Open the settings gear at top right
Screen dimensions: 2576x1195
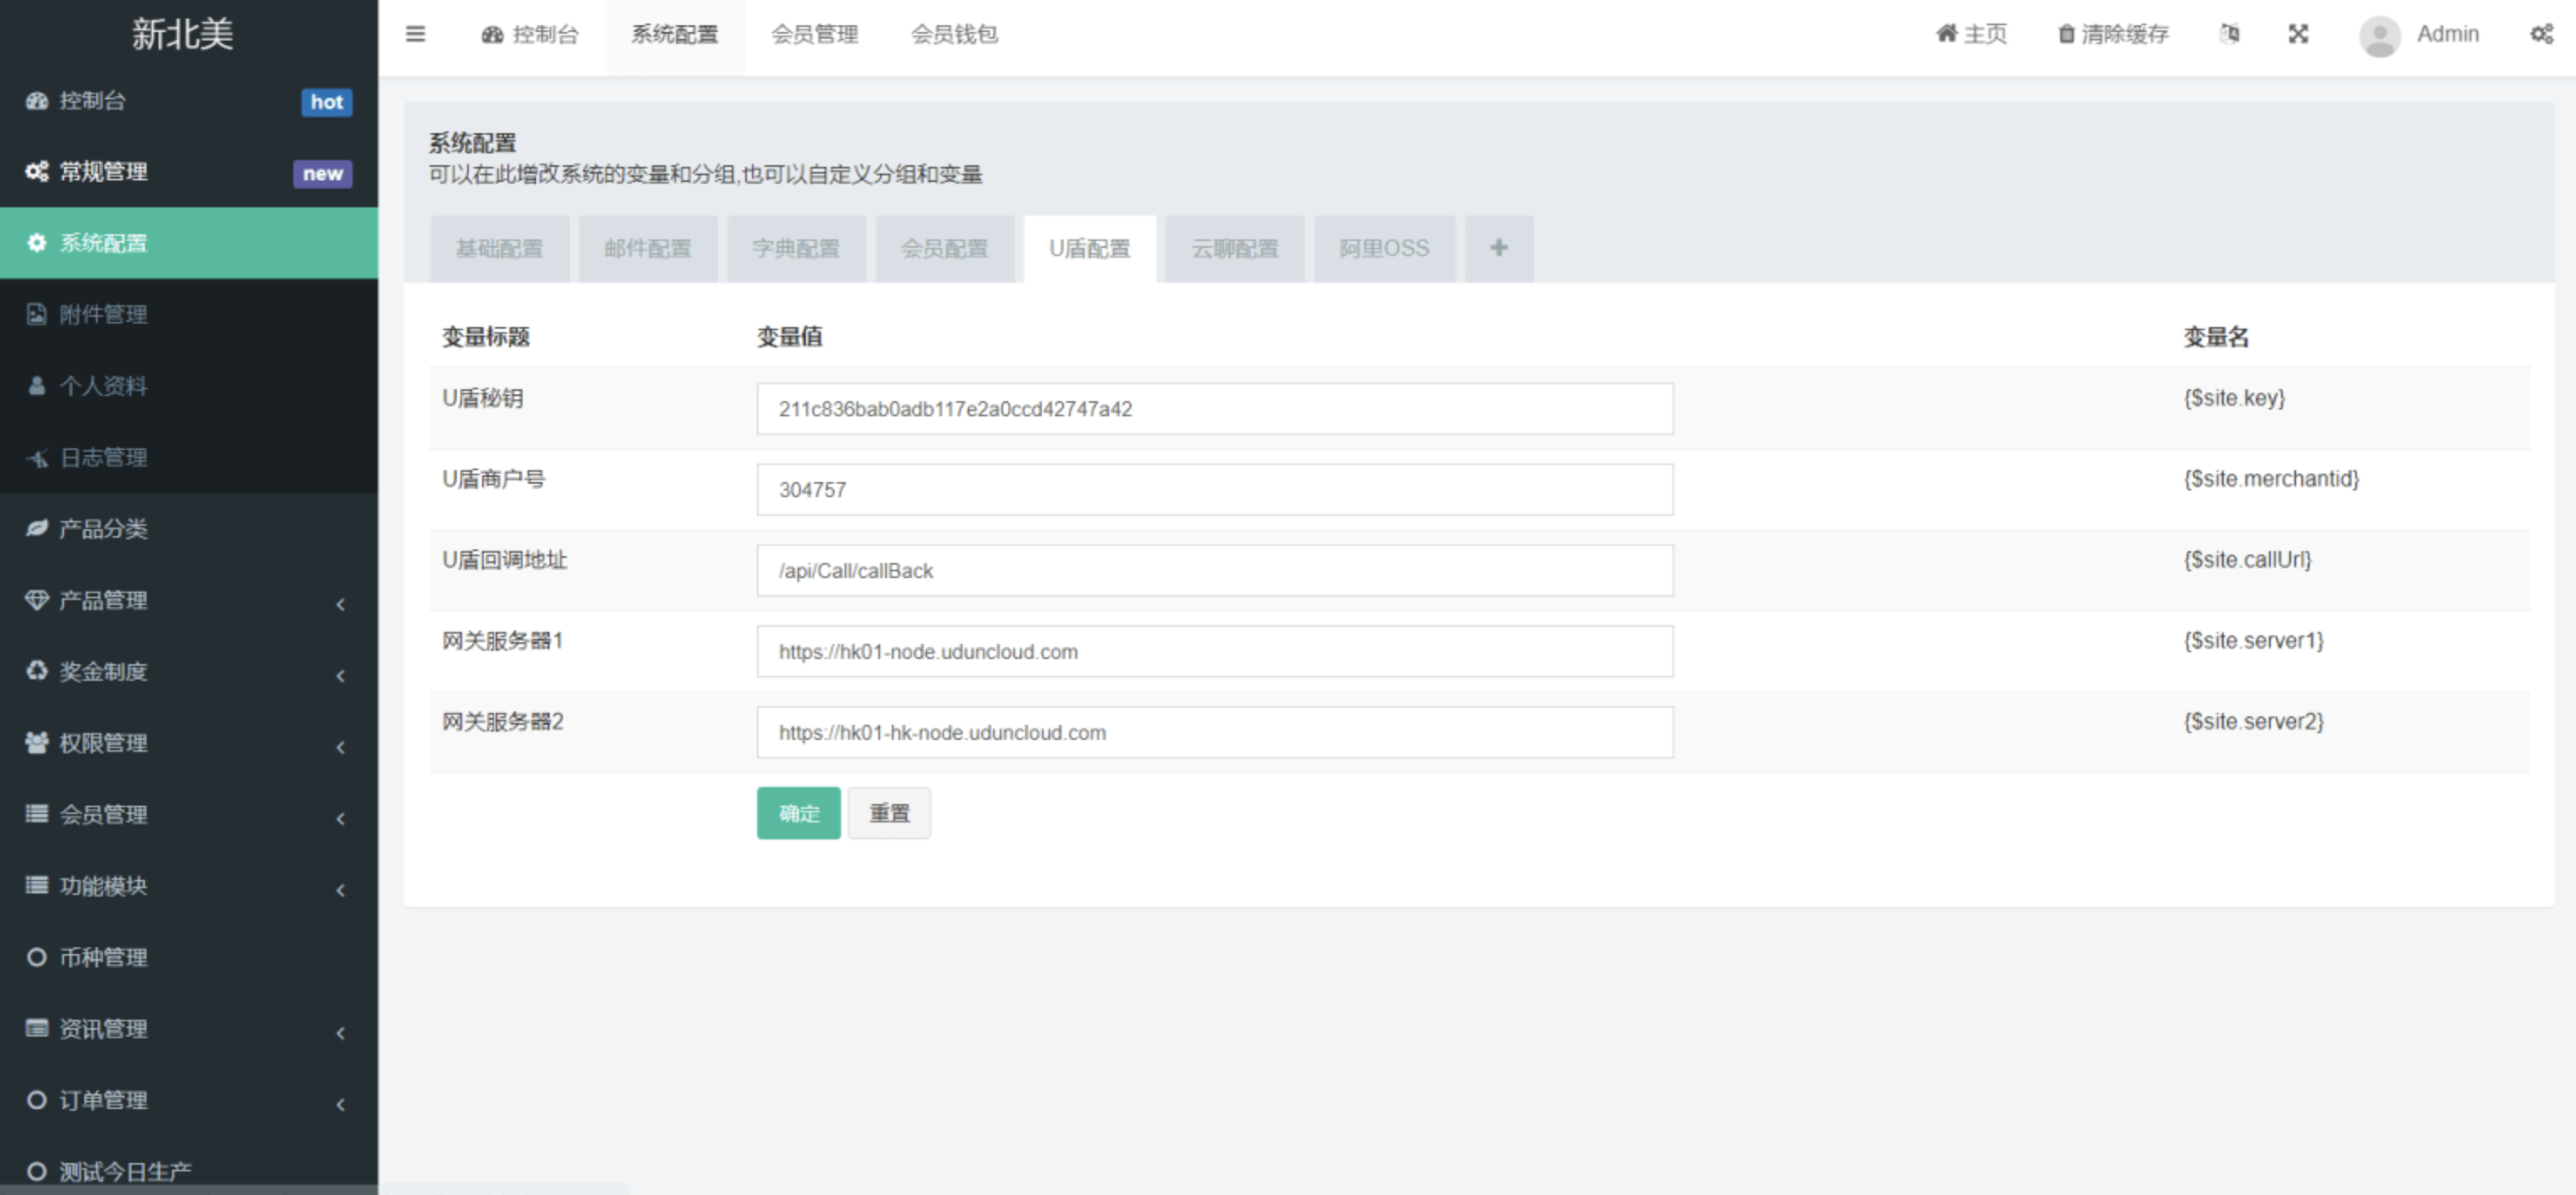click(x=2542, y=33)
